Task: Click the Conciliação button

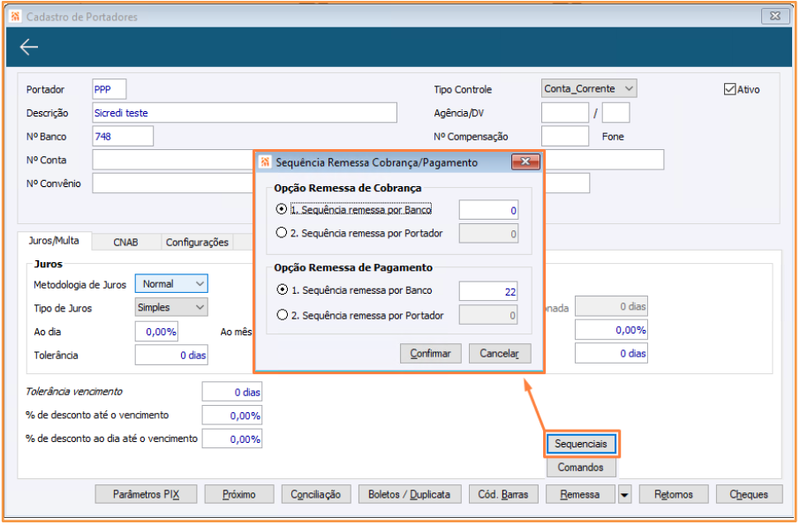Action: click(316, 494)
